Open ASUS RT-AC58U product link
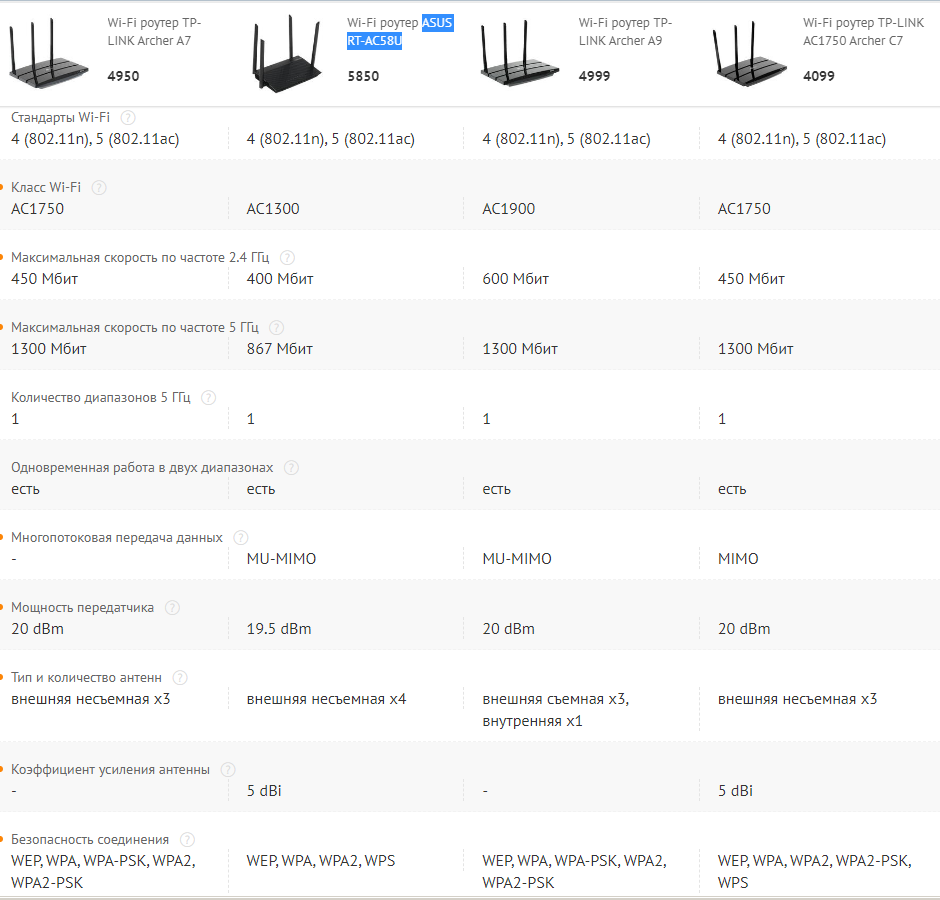Screen dimensions: 940x900 pos(400,31)
